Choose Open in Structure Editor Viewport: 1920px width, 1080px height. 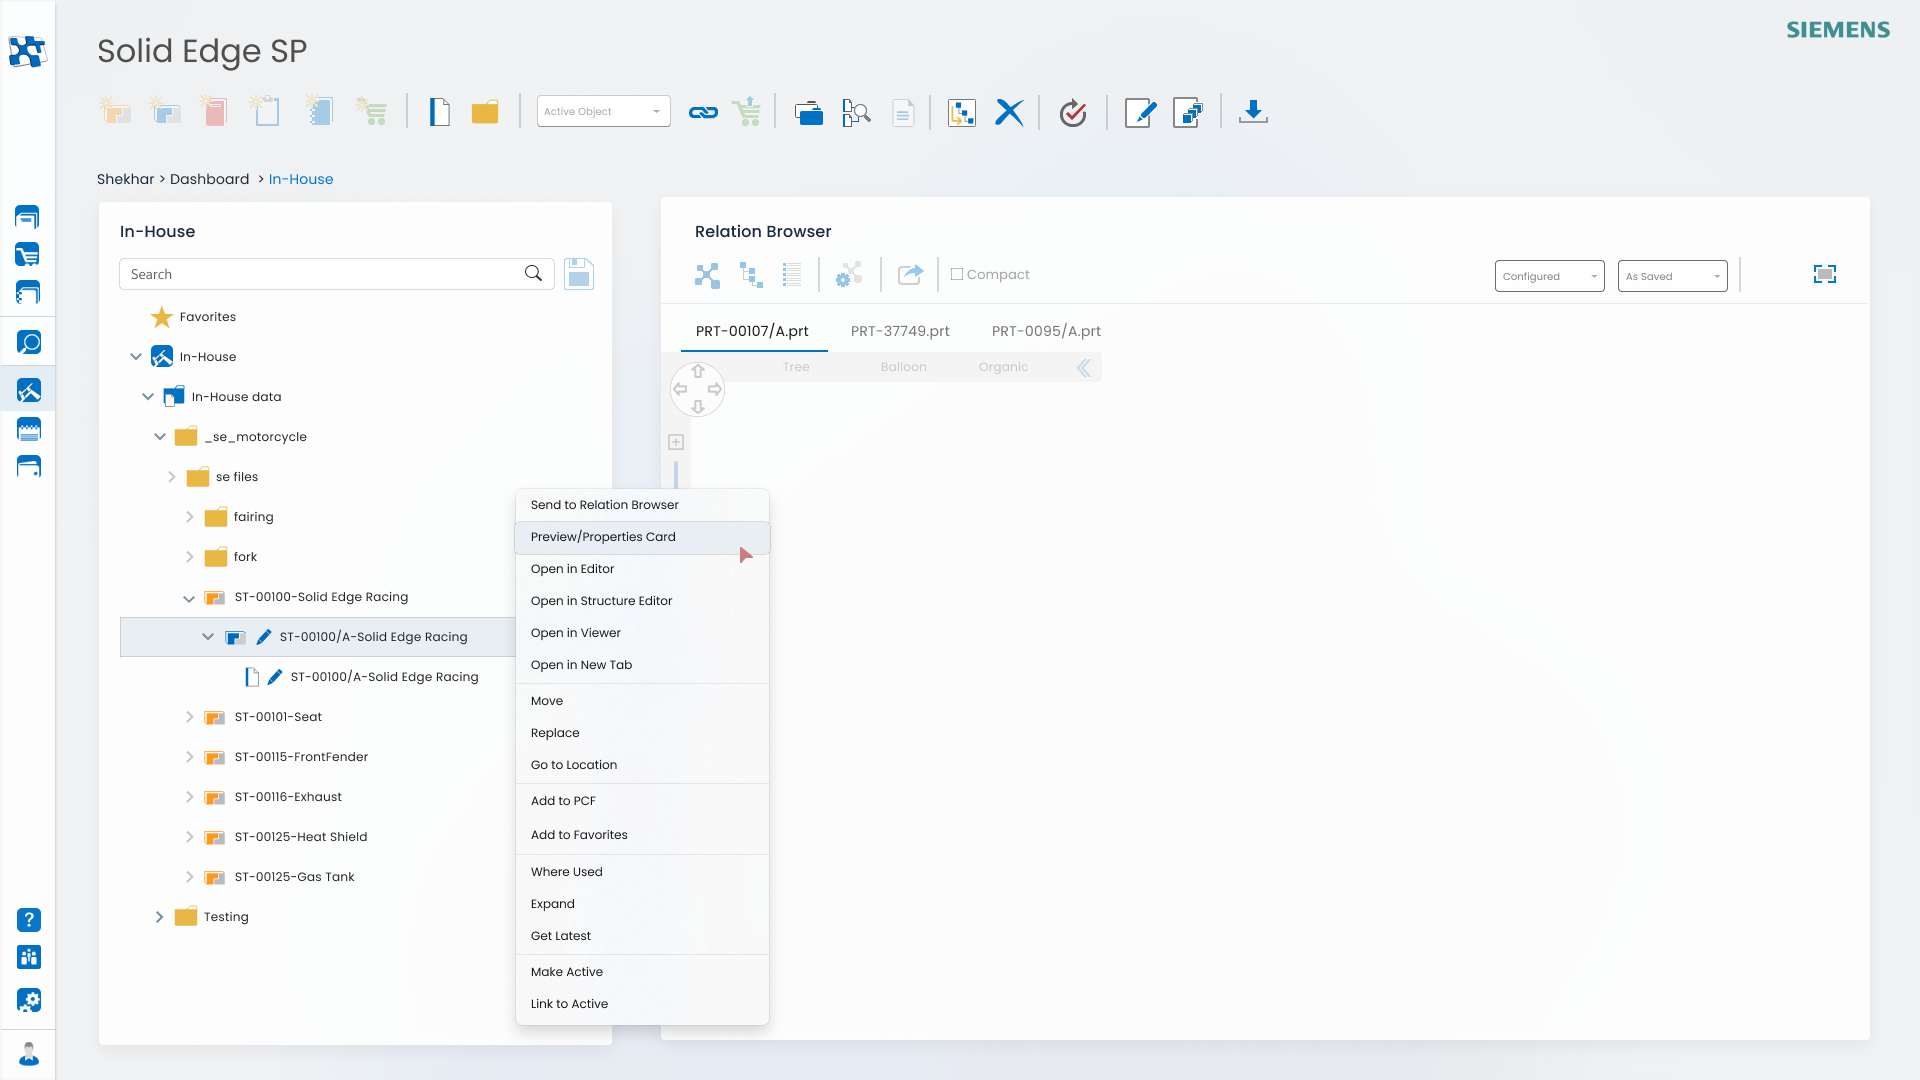click(642, 601)
